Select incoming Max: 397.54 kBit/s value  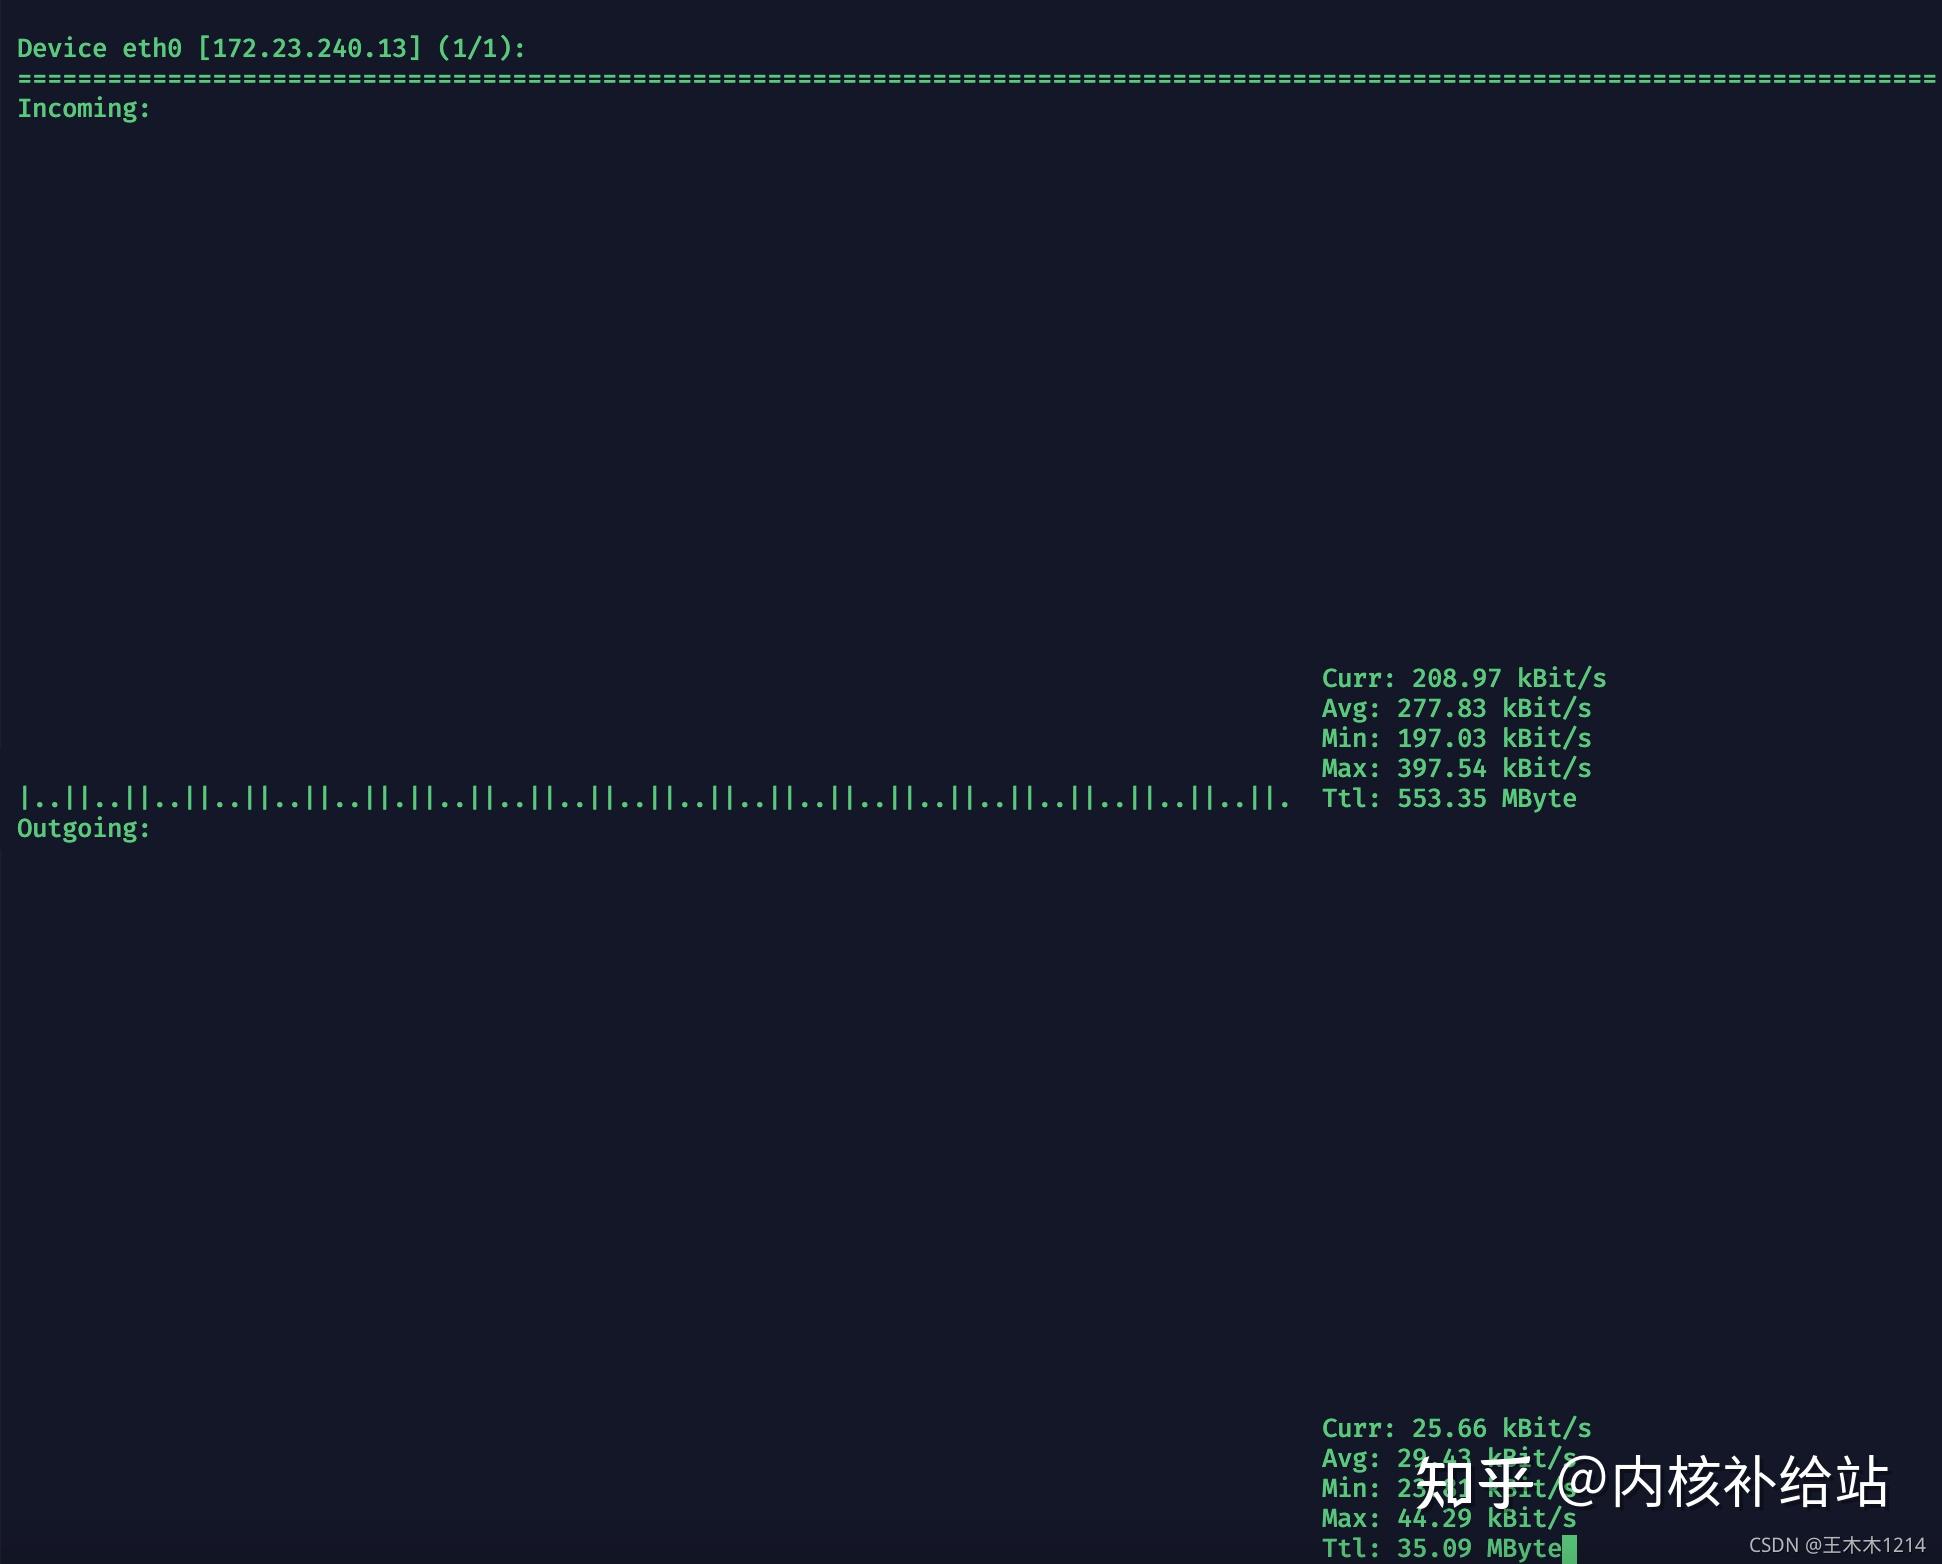coord(1456,768)
